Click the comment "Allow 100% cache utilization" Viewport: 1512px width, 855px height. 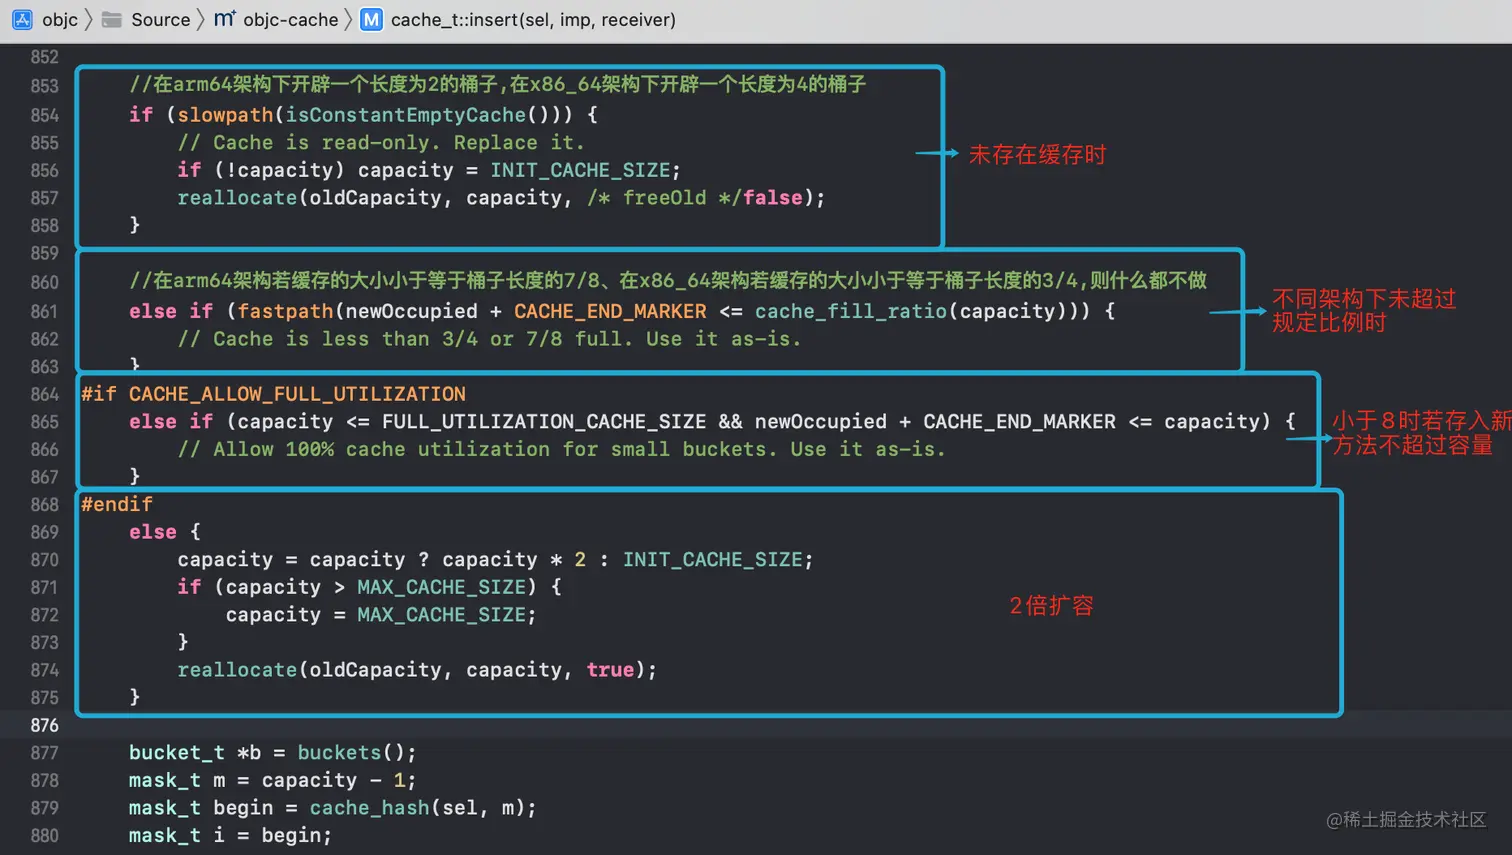click(x=561, y=450)
